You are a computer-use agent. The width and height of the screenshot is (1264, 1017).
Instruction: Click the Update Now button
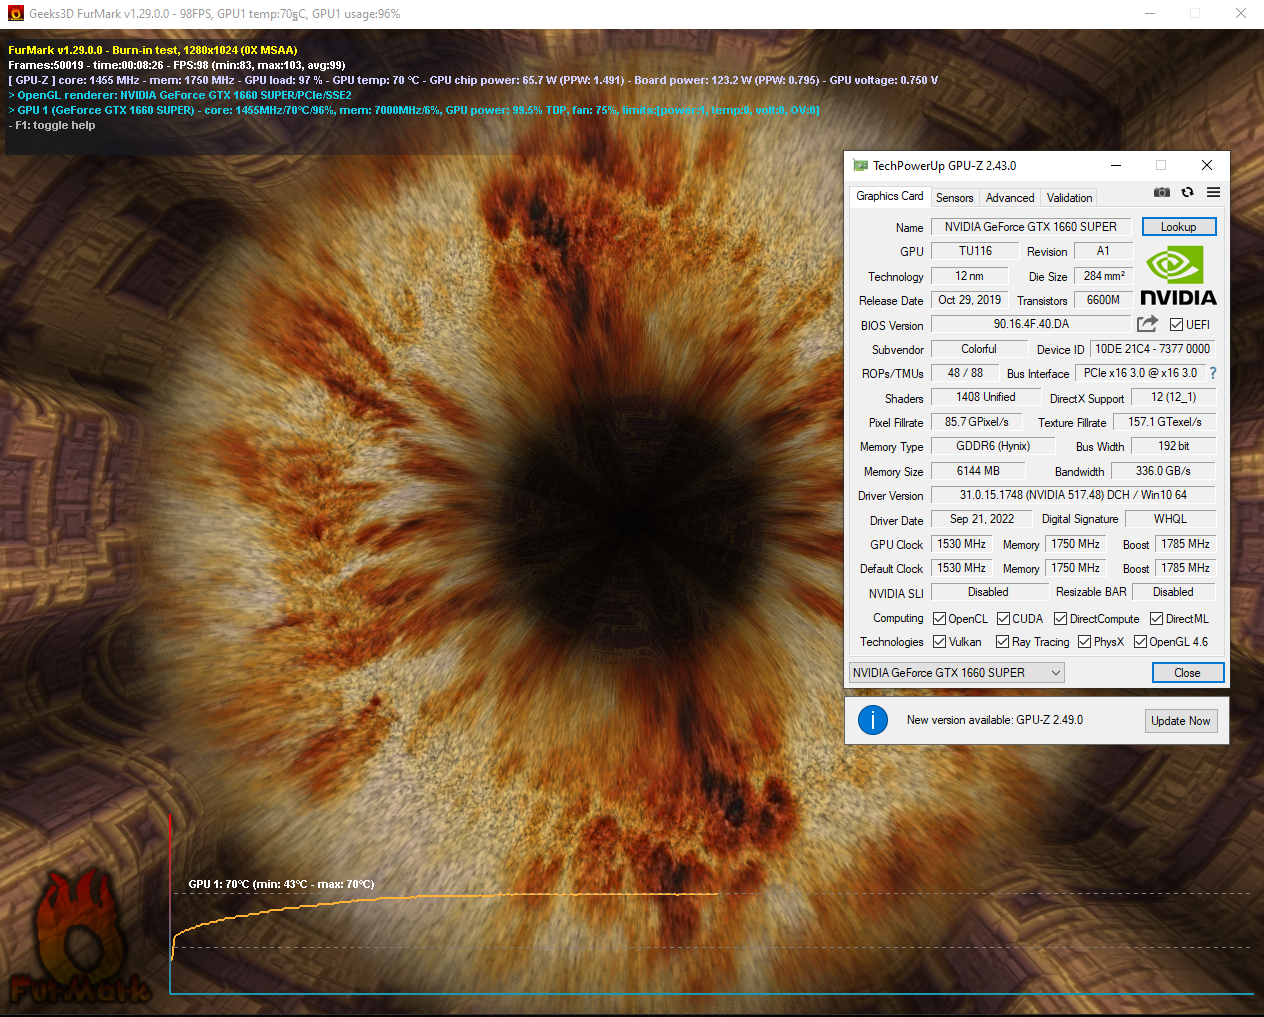click(1180, 721)
